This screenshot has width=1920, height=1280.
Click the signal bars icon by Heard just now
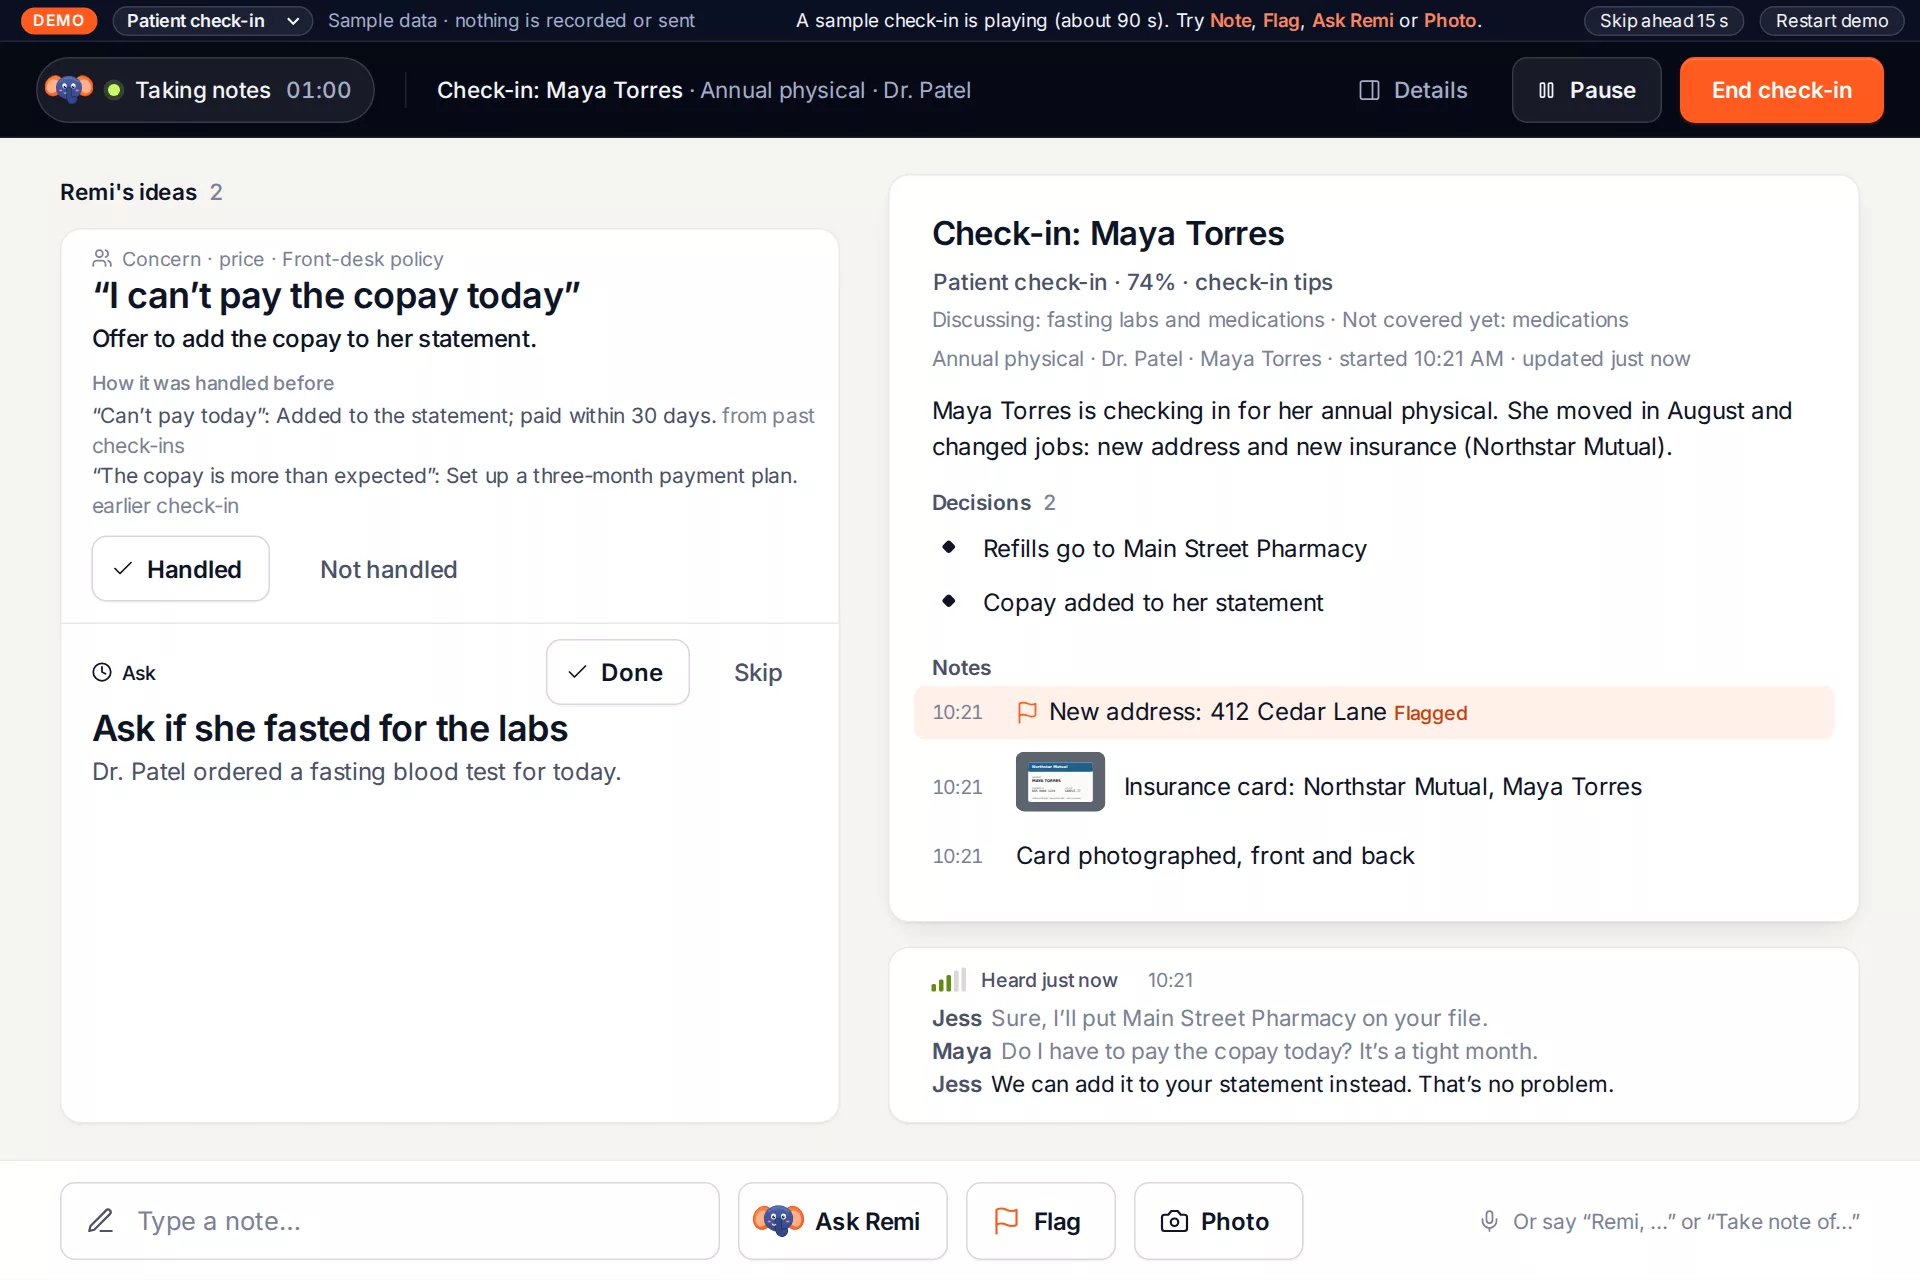pos(948,980)
